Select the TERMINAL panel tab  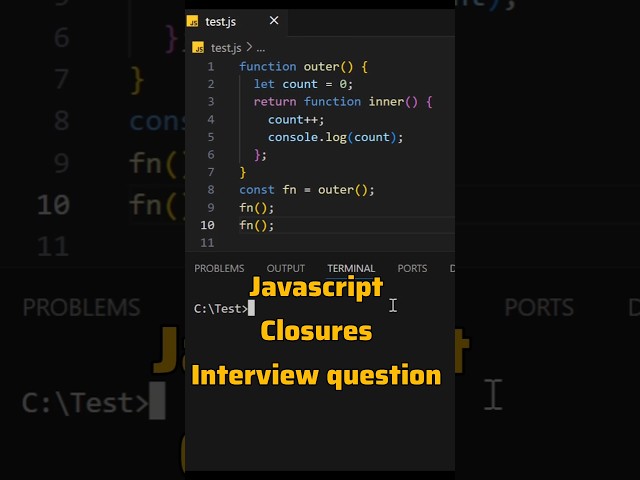(x=351, y=268)
